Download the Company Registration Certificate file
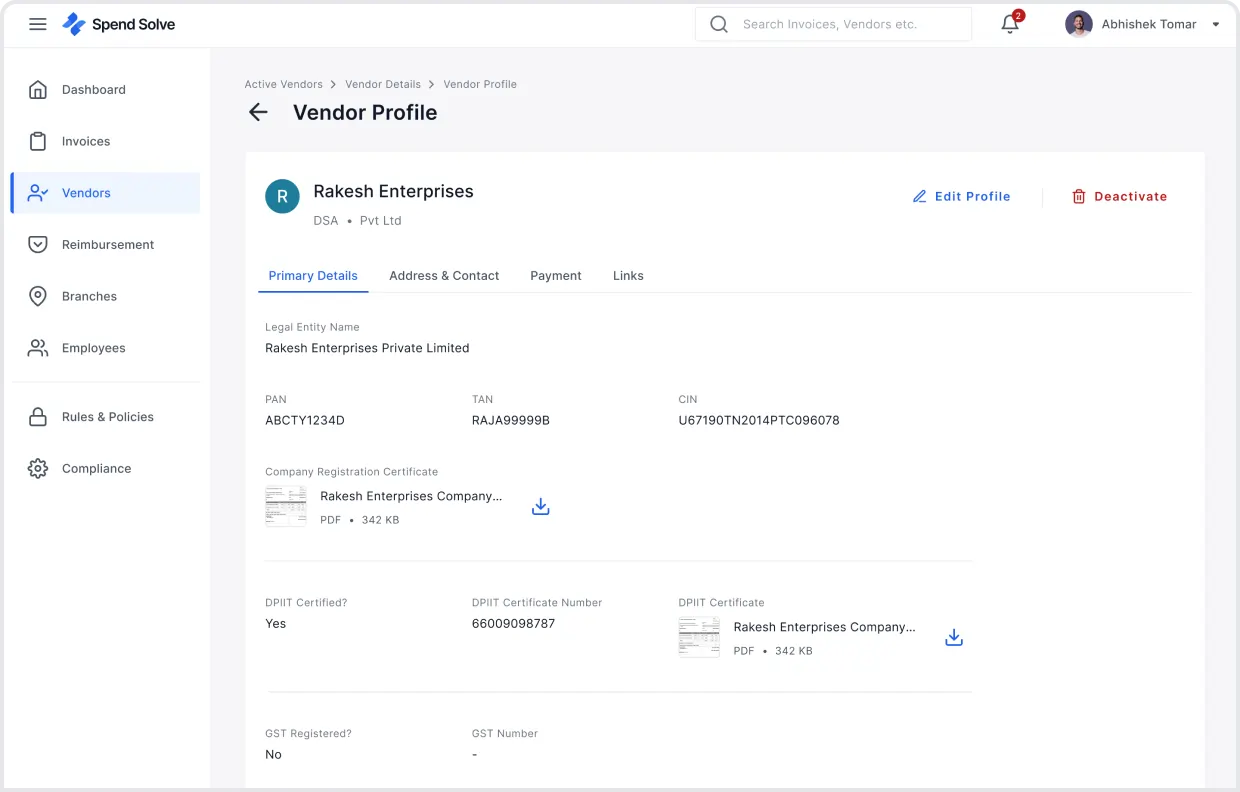 tap(541, 507)
